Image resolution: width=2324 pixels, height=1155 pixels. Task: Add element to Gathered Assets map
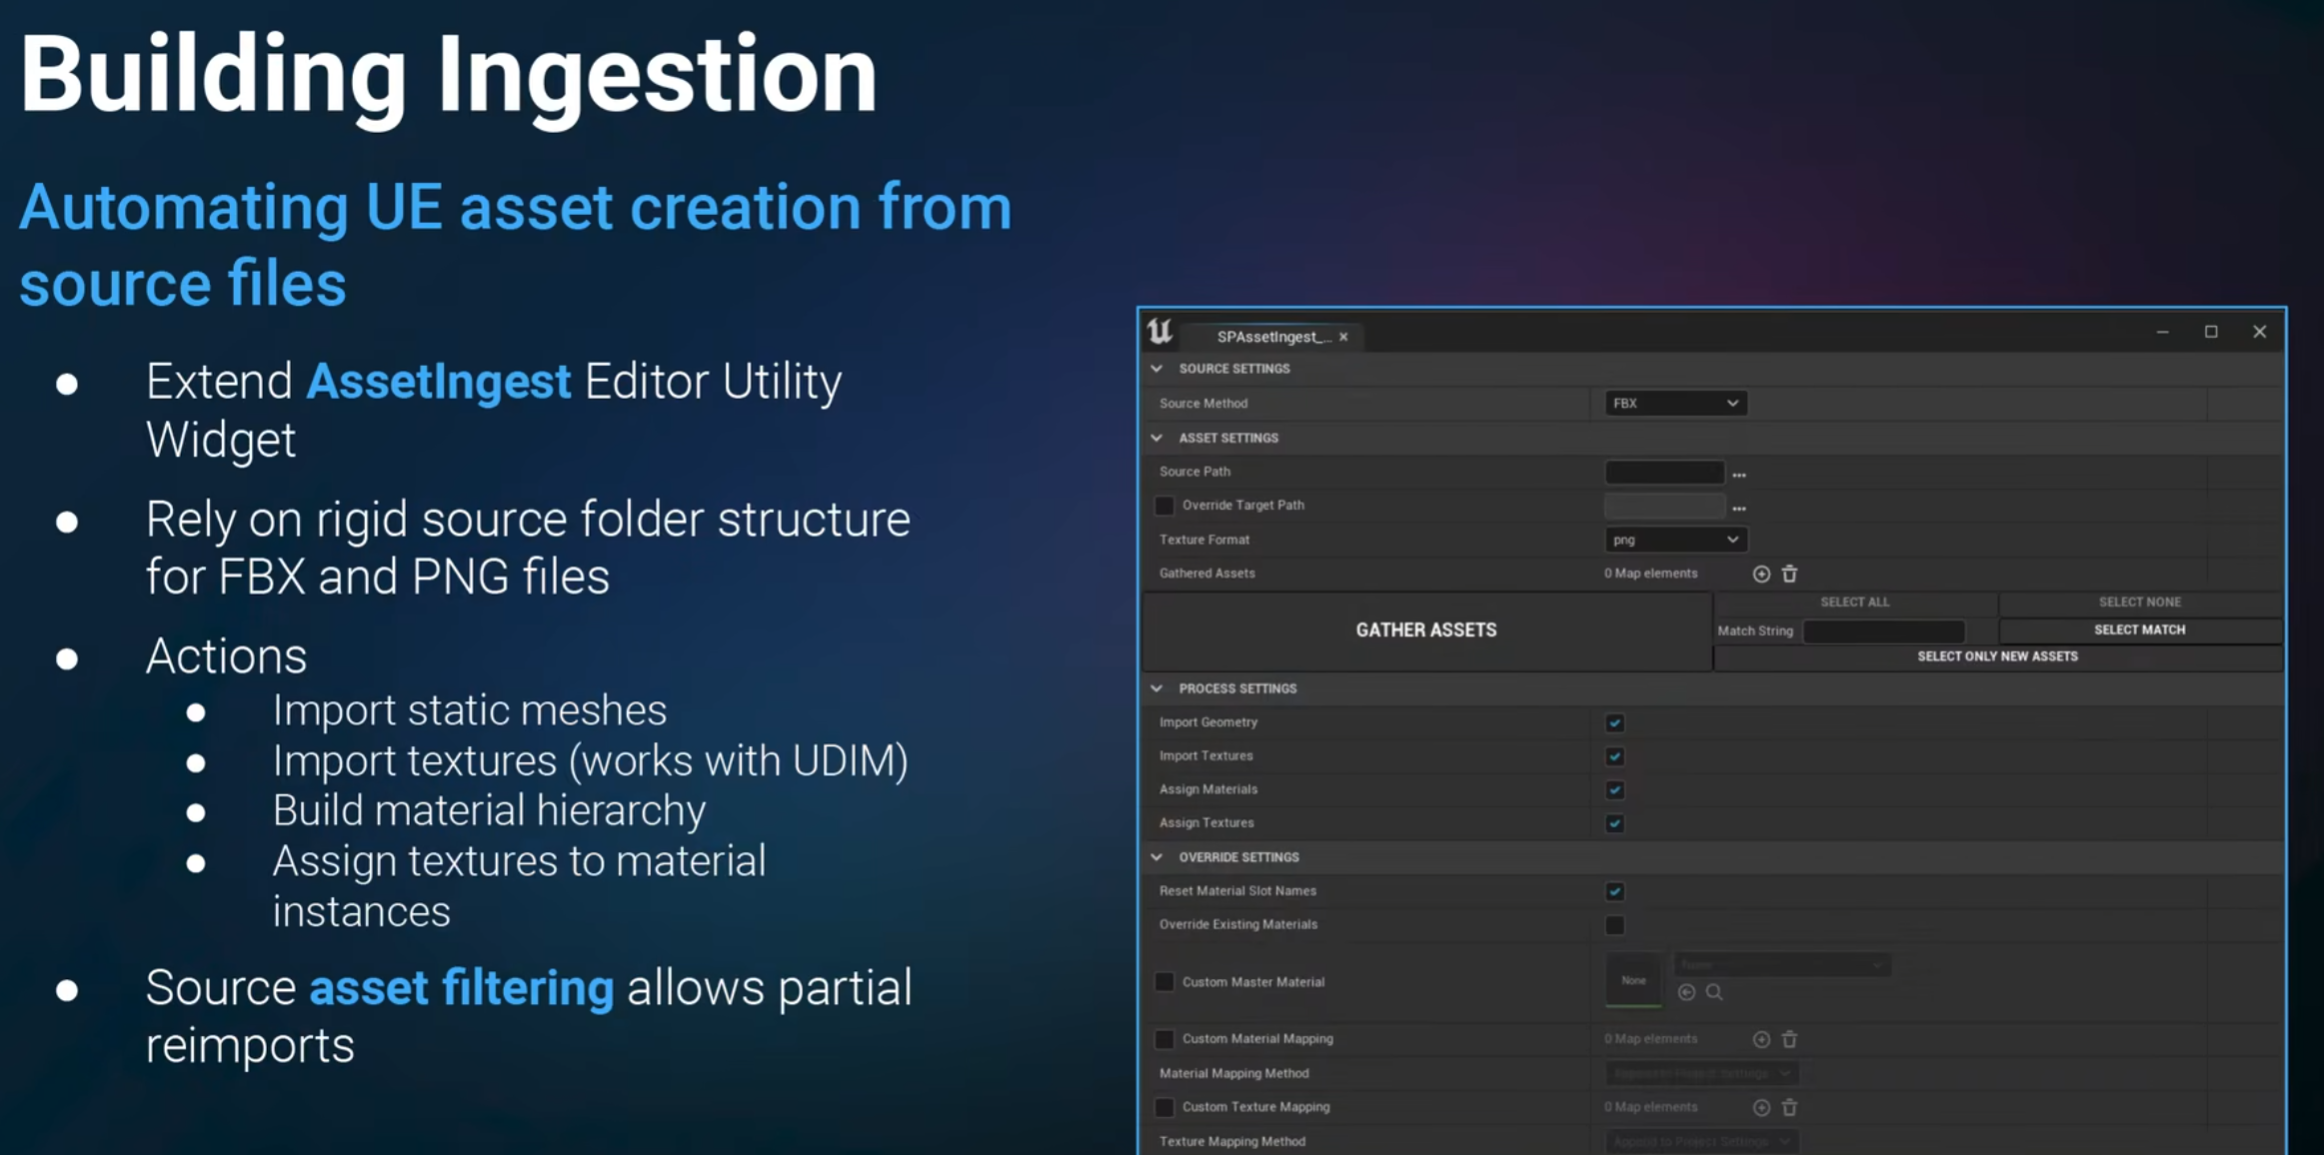[1761, 574]
